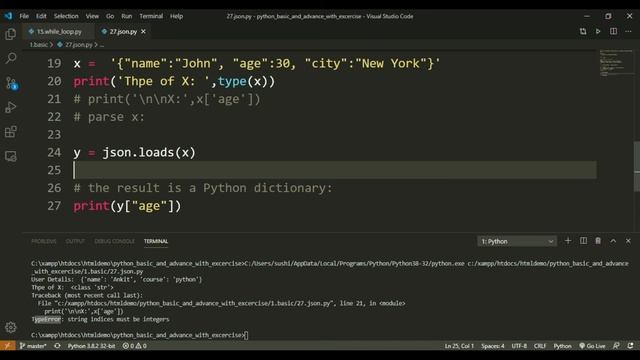Select Python 3.8.2 32-bit interpreter

click(91, 346)
